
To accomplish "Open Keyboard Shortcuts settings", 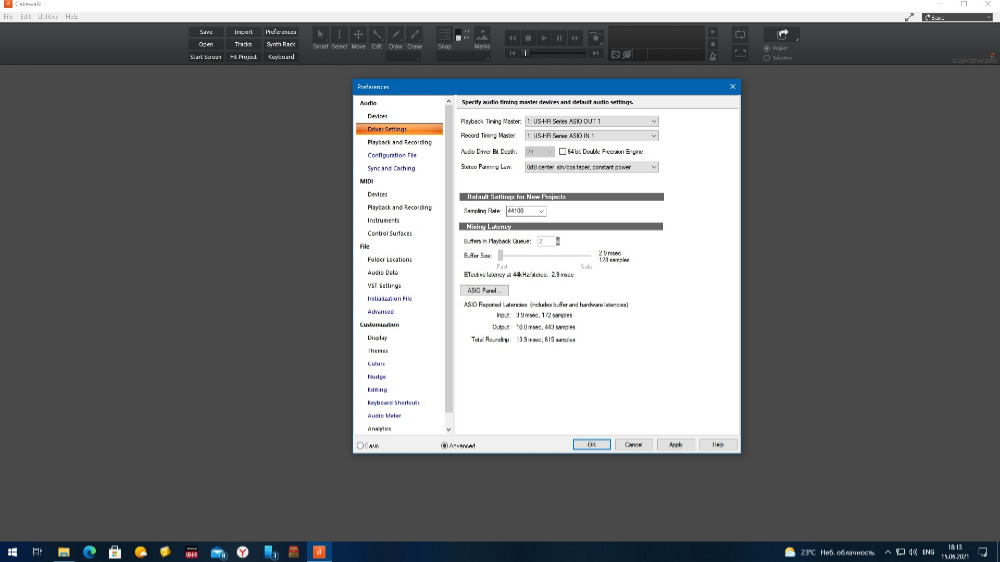I will (x=393, y=403).
